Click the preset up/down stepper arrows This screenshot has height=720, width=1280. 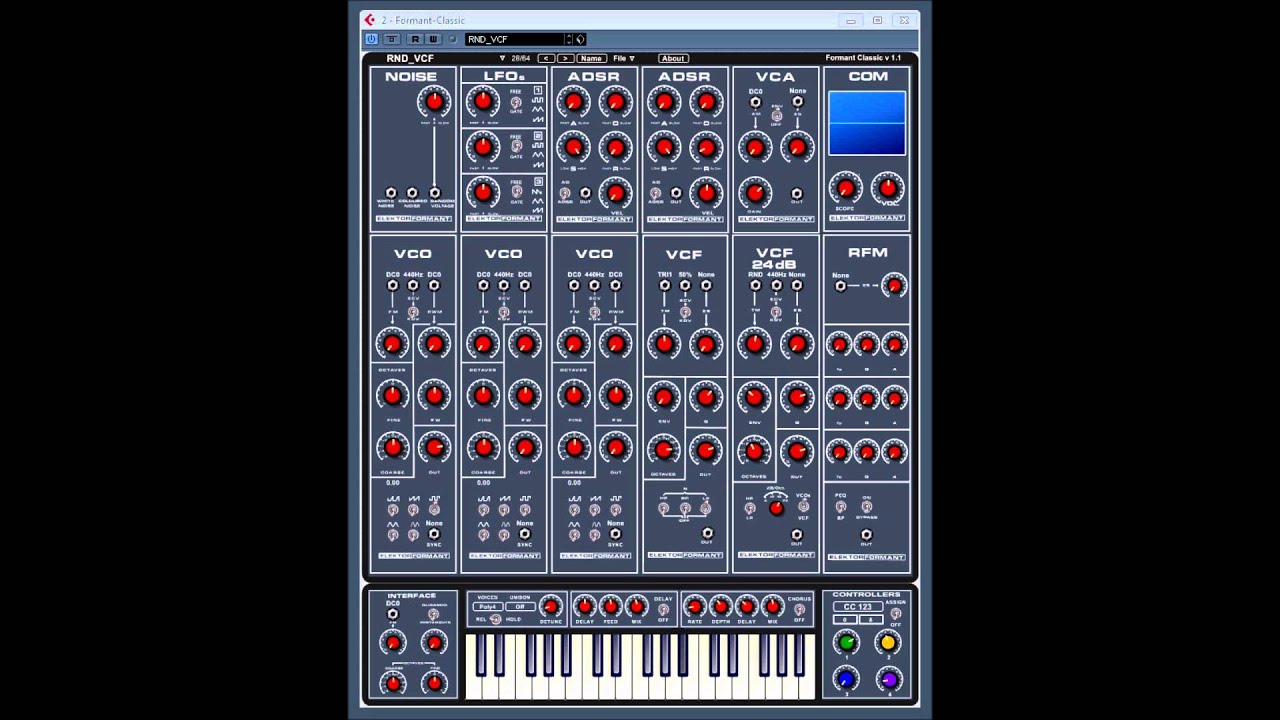[569, 39]
